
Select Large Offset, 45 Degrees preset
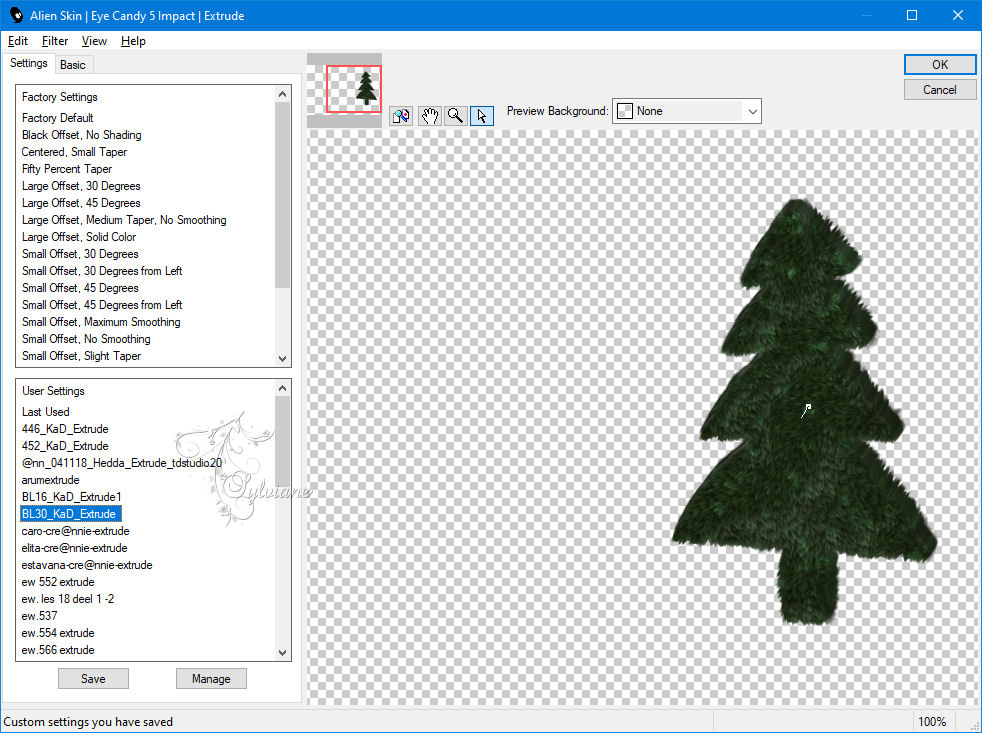pyautogui.click(x=81, y=203)
